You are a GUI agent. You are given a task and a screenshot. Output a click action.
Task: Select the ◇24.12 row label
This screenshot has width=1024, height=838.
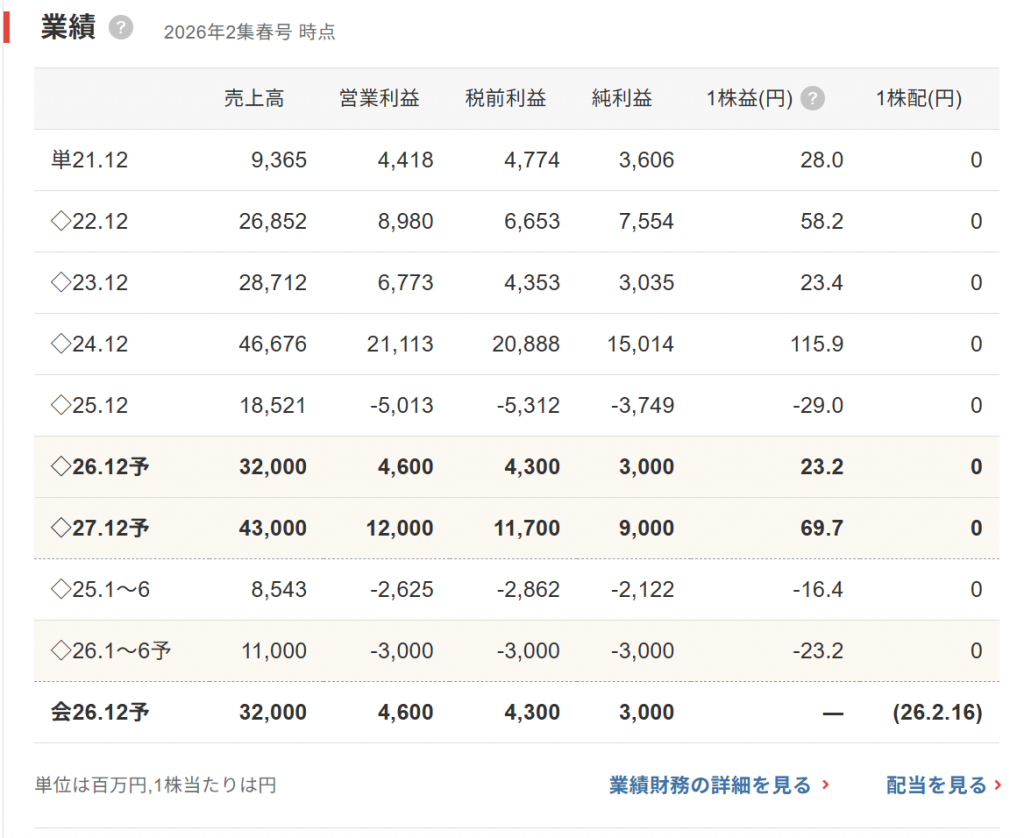tap(89, 344)
